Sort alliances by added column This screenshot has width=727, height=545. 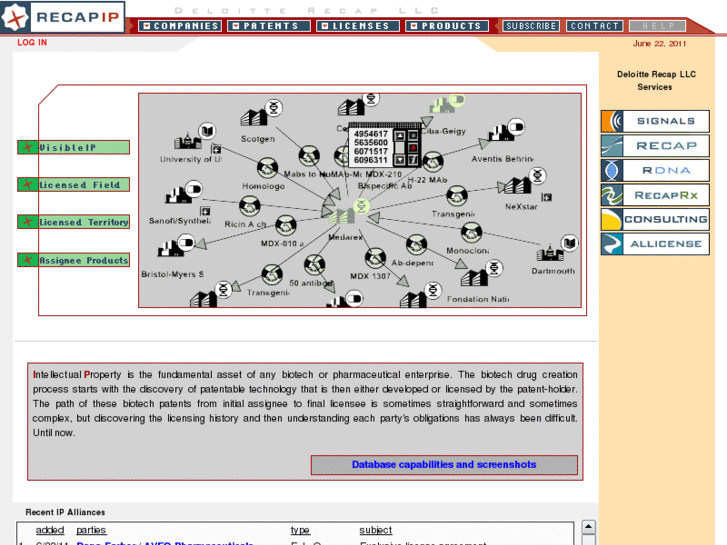coord(50,530)
